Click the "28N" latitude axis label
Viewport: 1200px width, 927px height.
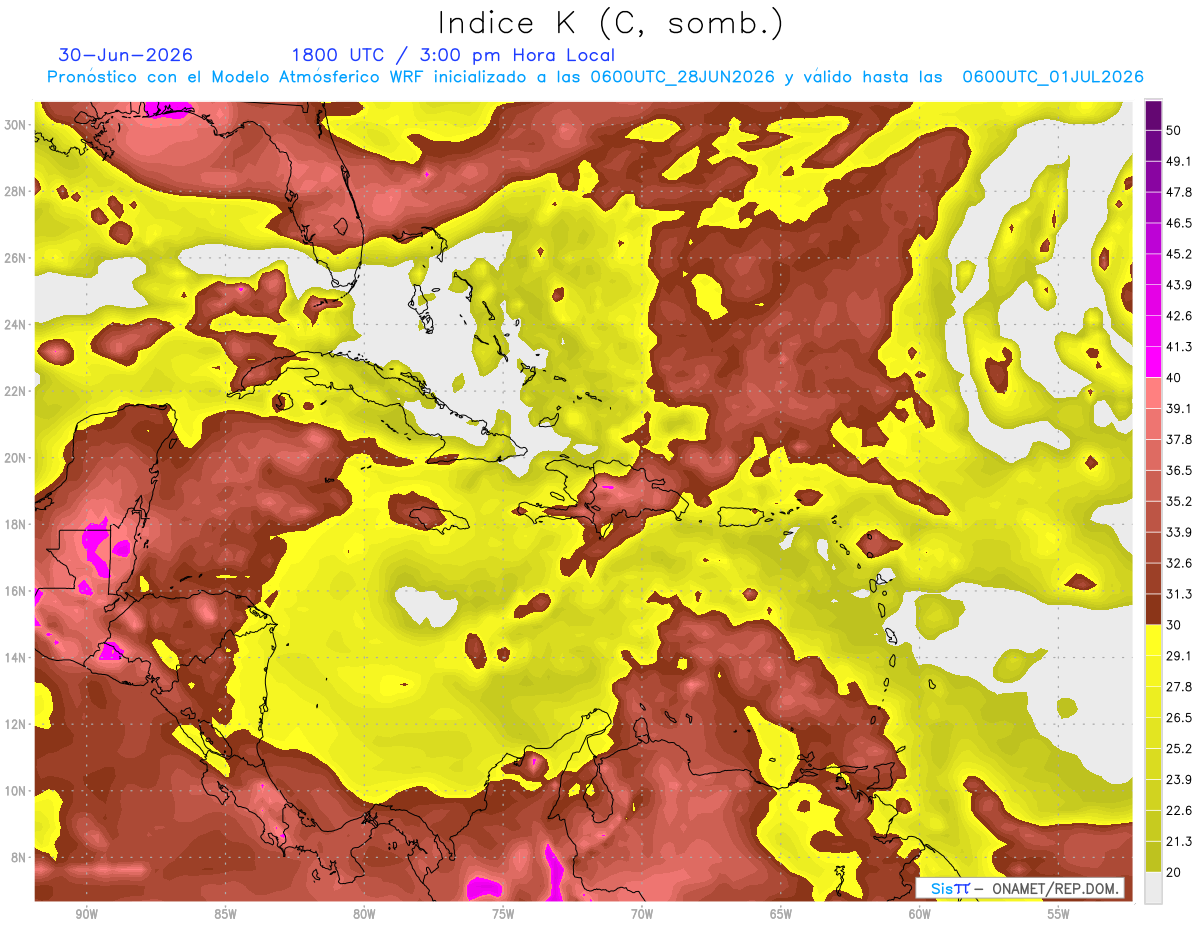[16, 191]
